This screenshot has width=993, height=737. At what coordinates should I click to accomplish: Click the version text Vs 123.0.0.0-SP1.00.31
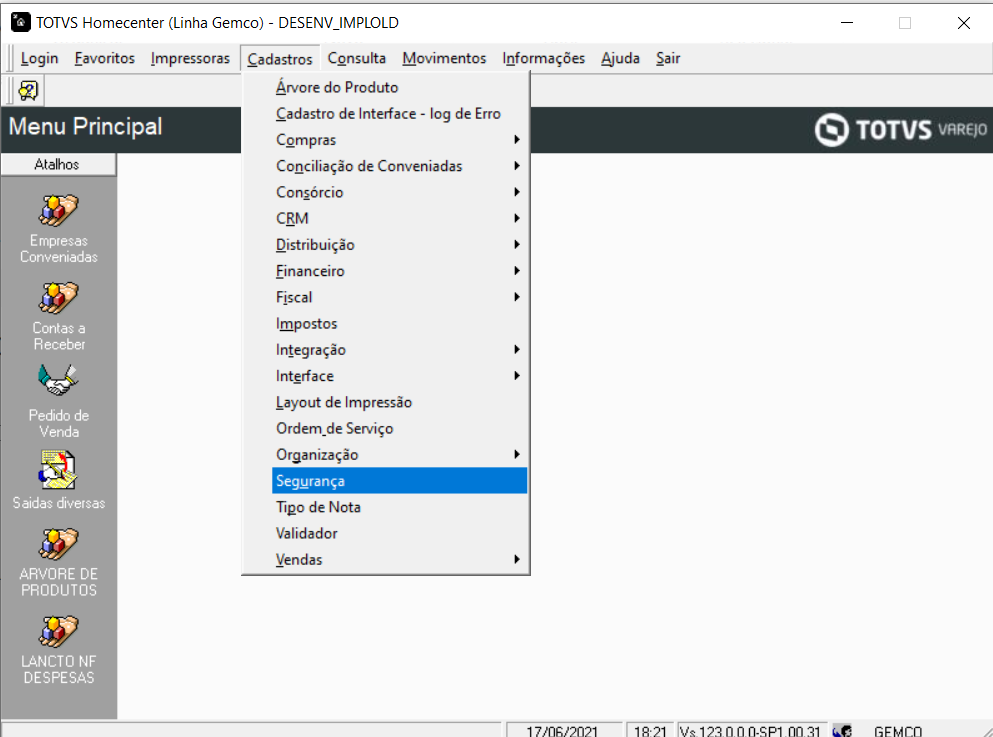(750, 731)
